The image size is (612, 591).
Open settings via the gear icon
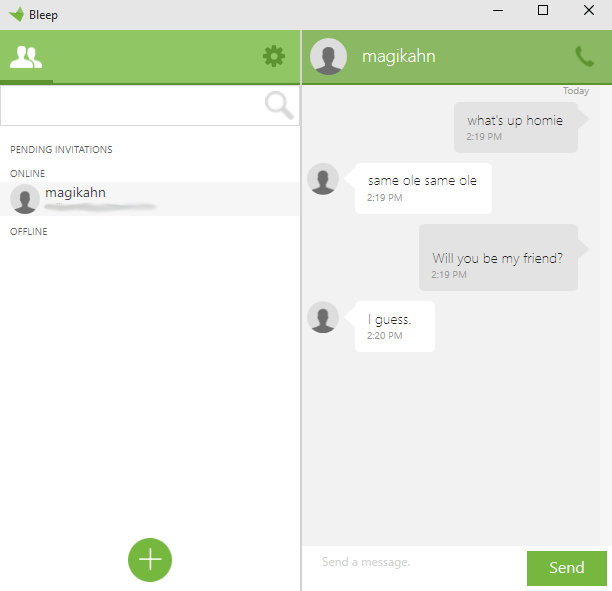click(x=274, y=56)
